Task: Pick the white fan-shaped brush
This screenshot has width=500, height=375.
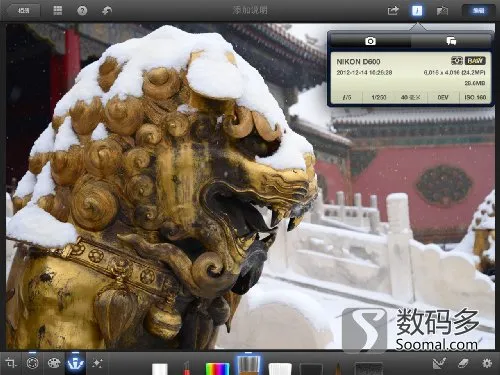Action: coord(280,369)
